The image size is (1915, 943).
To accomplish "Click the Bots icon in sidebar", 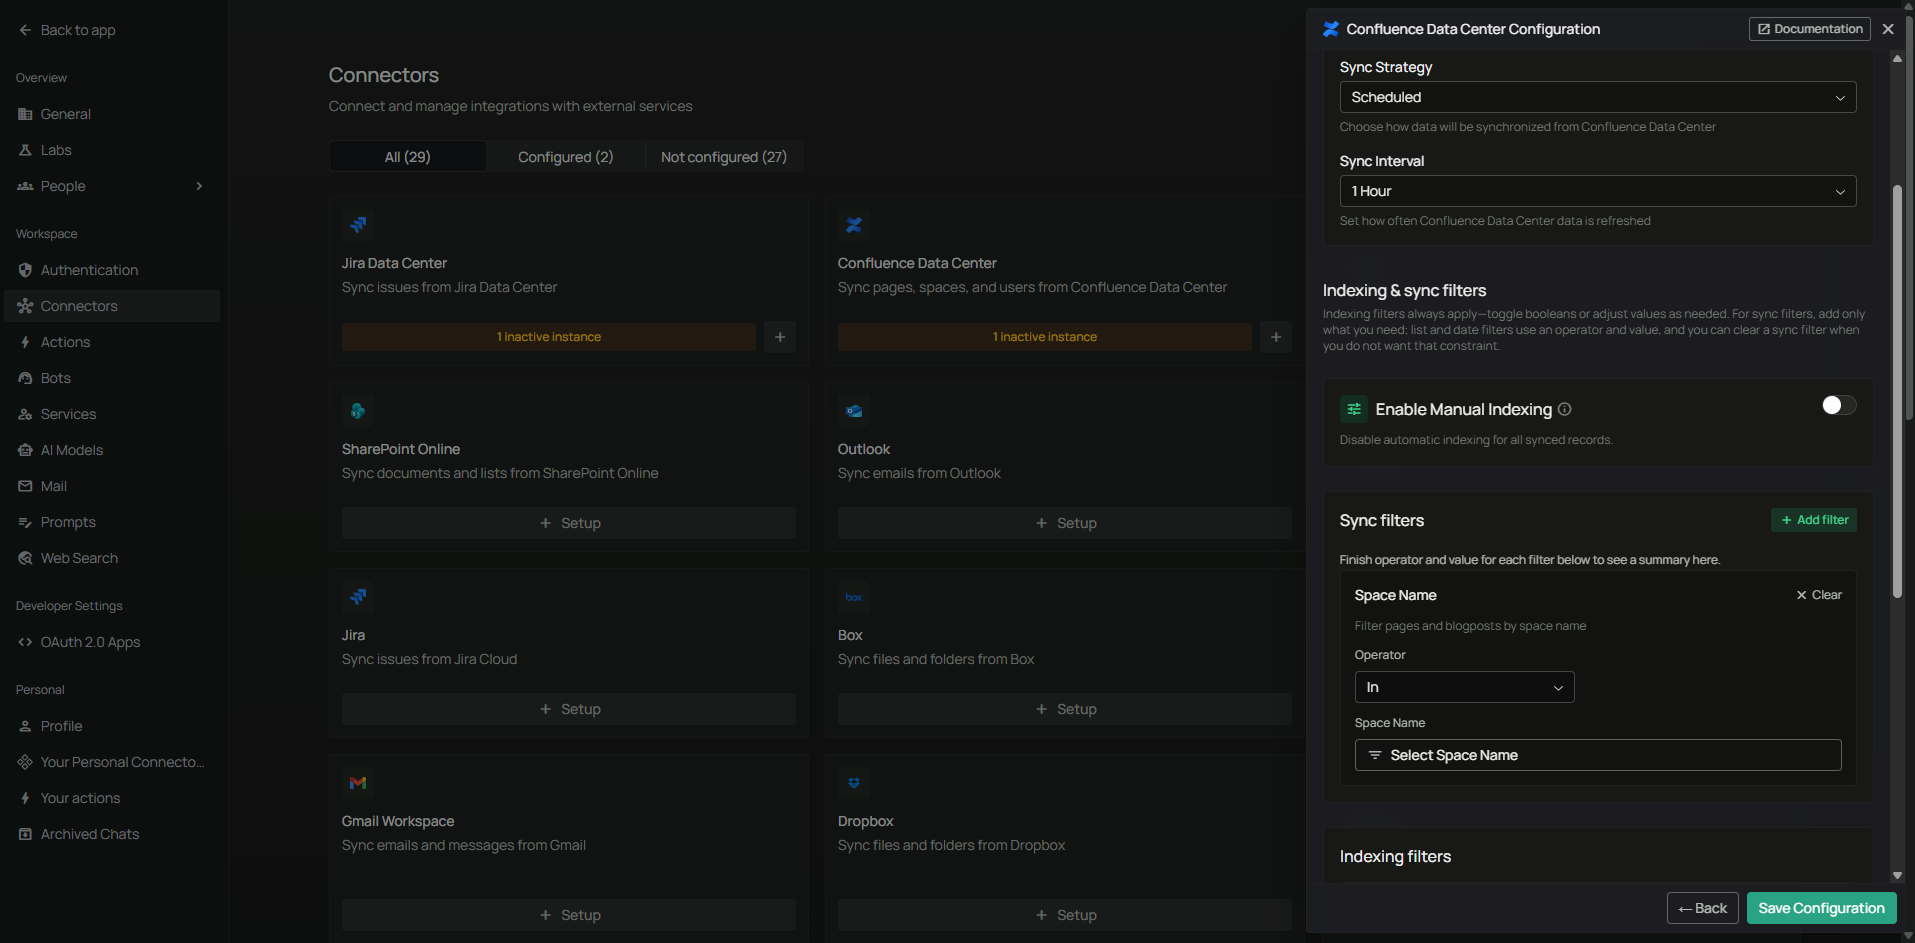I will click(x=25, y=378).
